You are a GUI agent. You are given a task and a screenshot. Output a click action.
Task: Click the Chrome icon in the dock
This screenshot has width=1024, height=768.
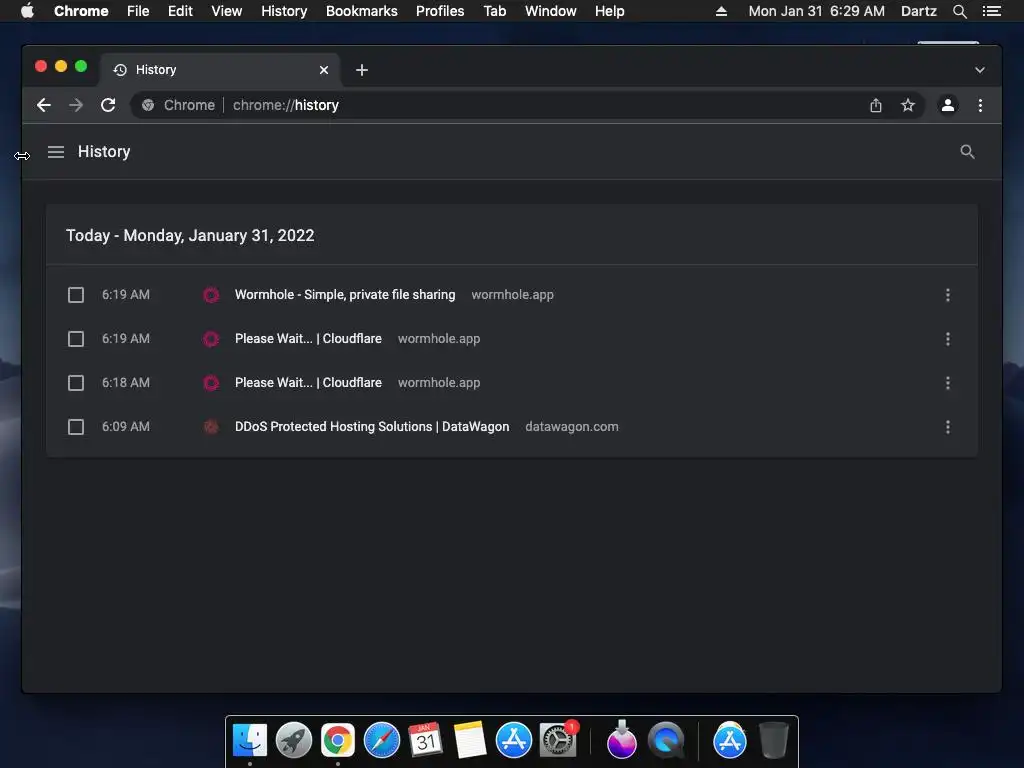338,740
